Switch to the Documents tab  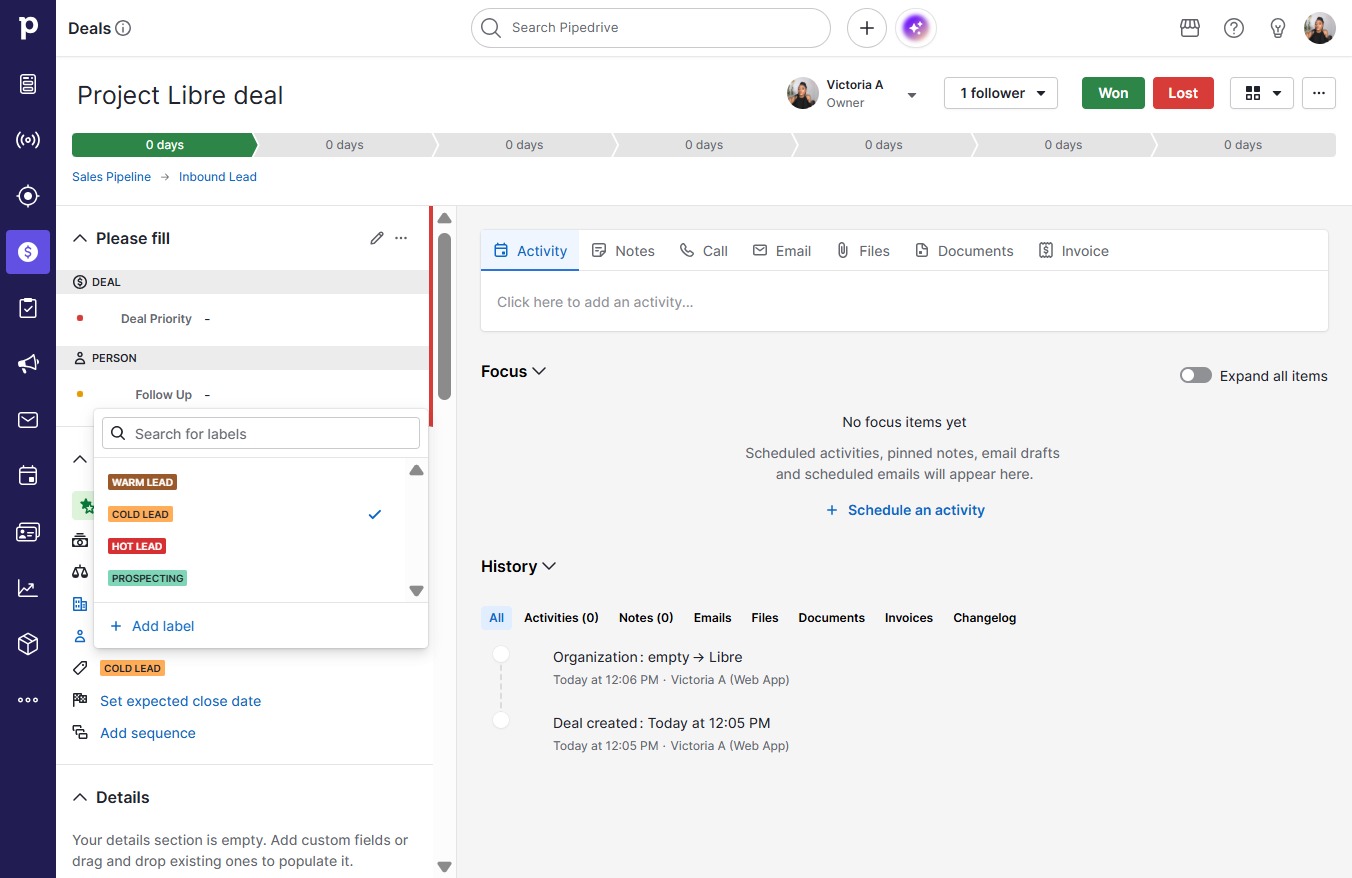tap(964, 250)
